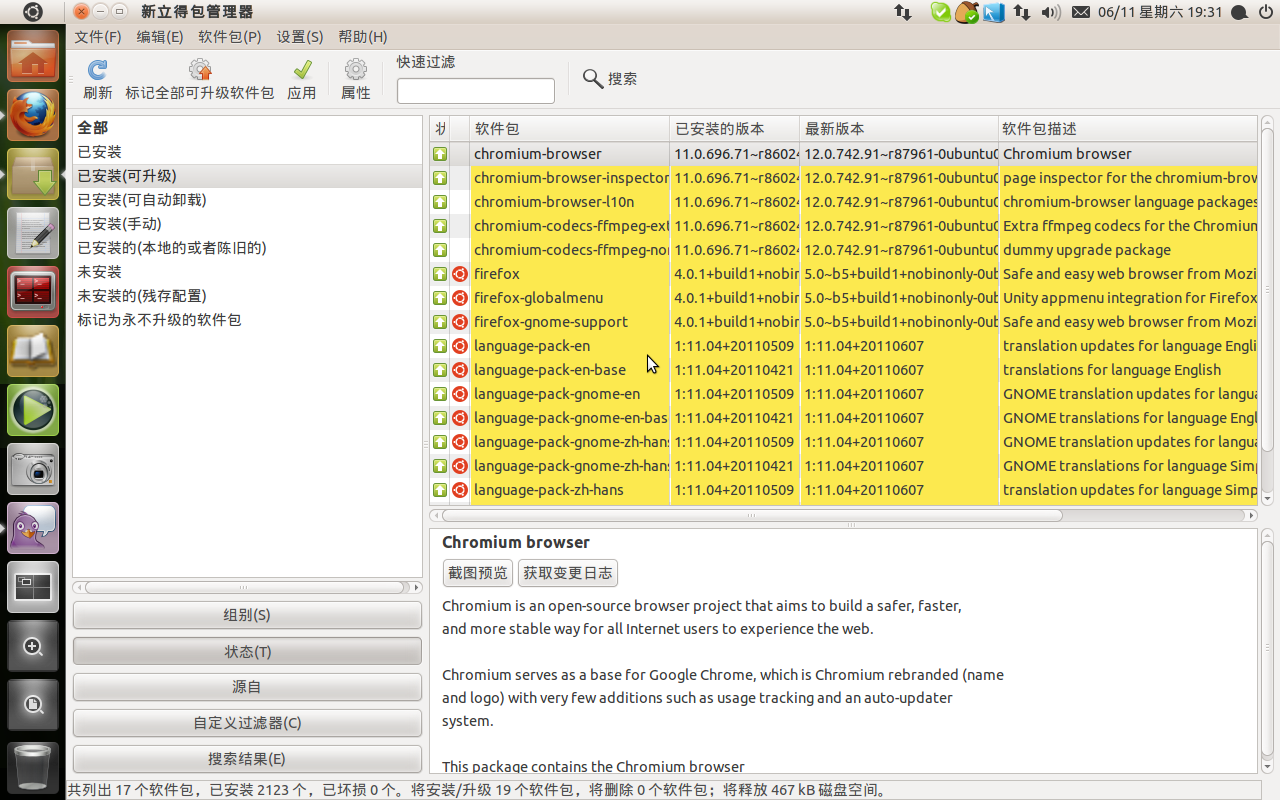
Task: Sort by the 最新版本 column header
Action: point(899,129)
